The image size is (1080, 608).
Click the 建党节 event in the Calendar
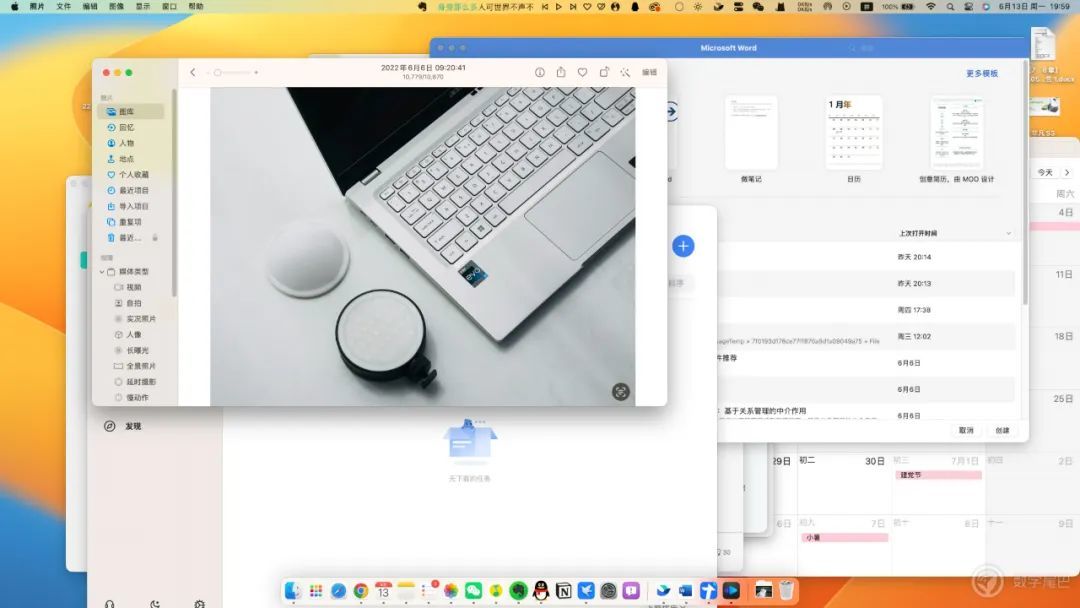point(938,475)
